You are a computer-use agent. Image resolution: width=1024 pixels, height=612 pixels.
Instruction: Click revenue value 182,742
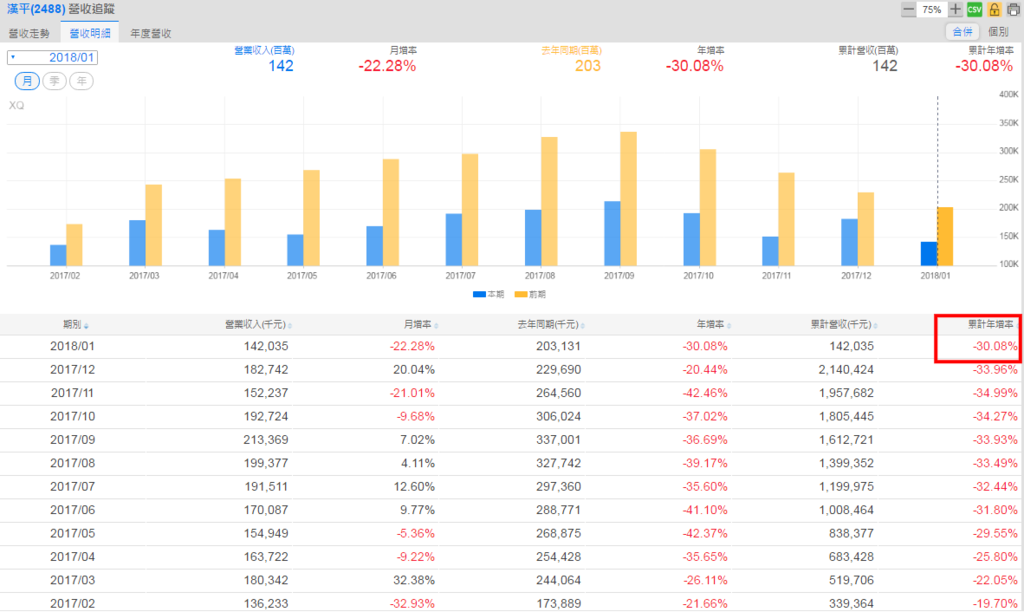(266, 370)
